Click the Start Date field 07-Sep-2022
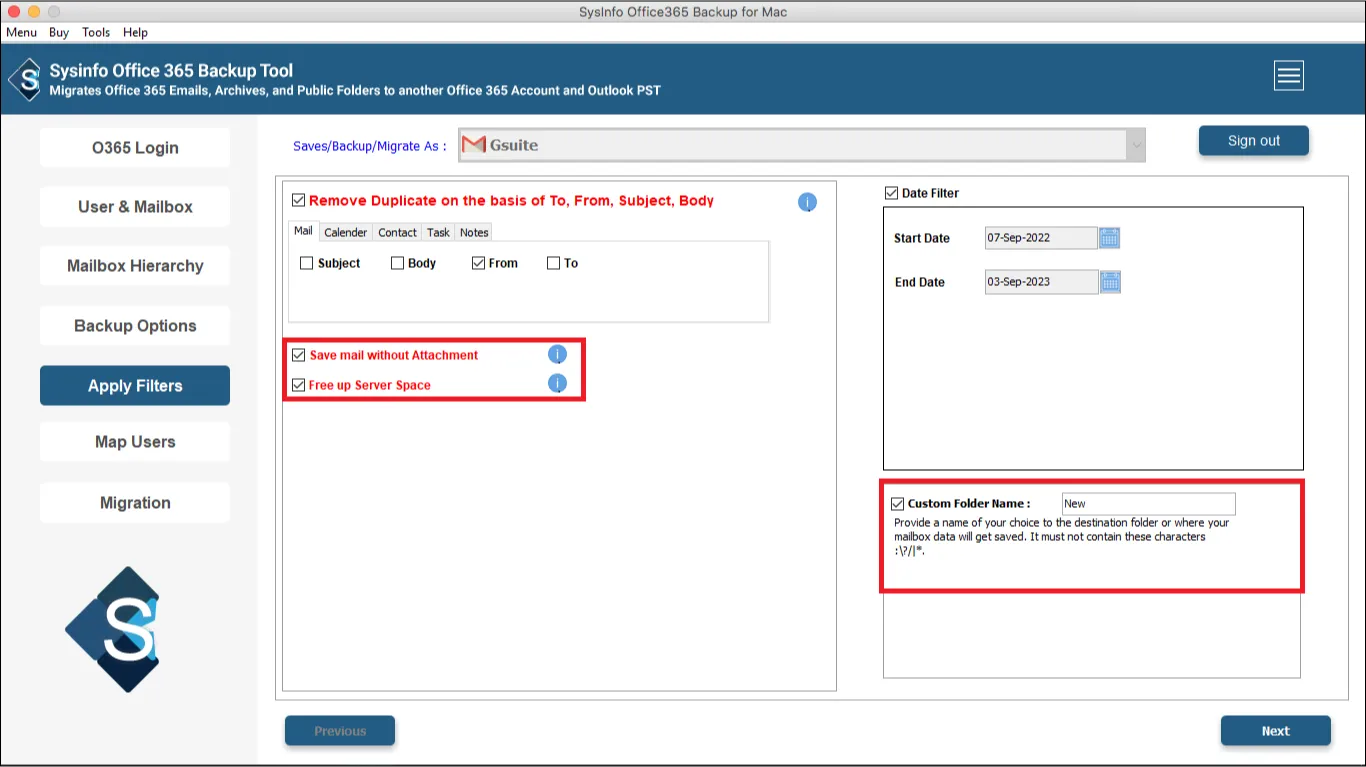Viewport: 1366px width, 767px height. pos(1041,238)
